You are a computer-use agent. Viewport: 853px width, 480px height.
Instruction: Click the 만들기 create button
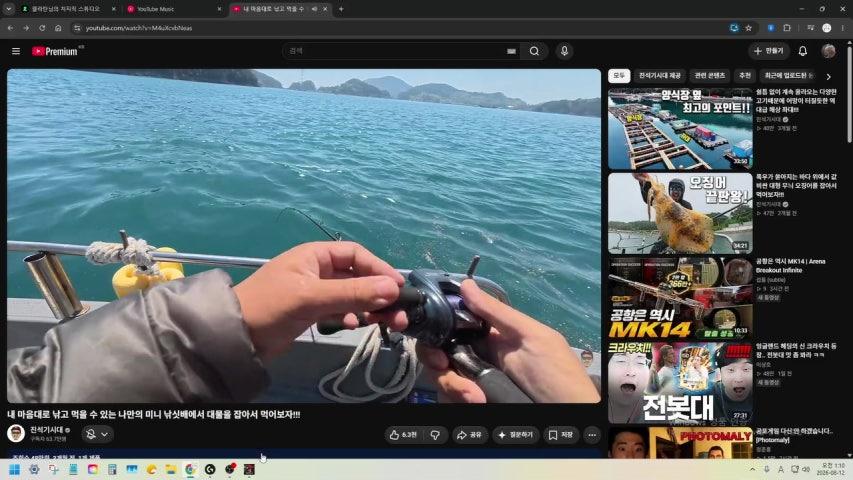click(x=768, y=51)
